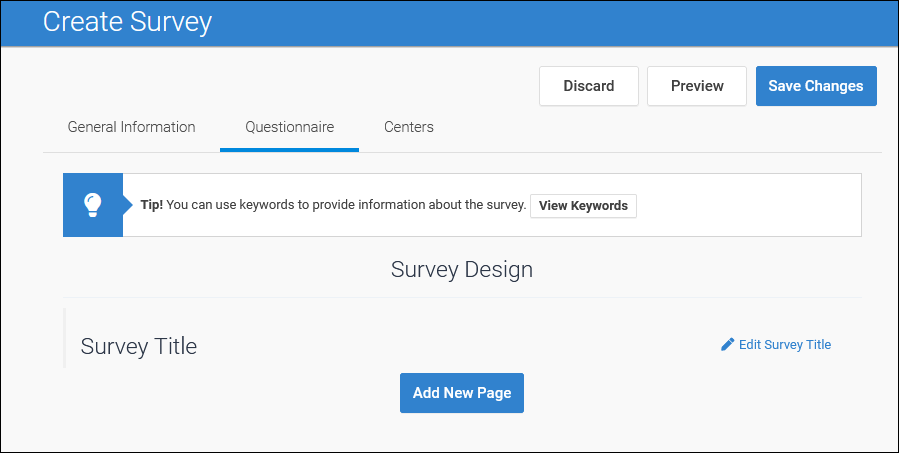Click the arrow pointer on the tip banner

[127, 205]
